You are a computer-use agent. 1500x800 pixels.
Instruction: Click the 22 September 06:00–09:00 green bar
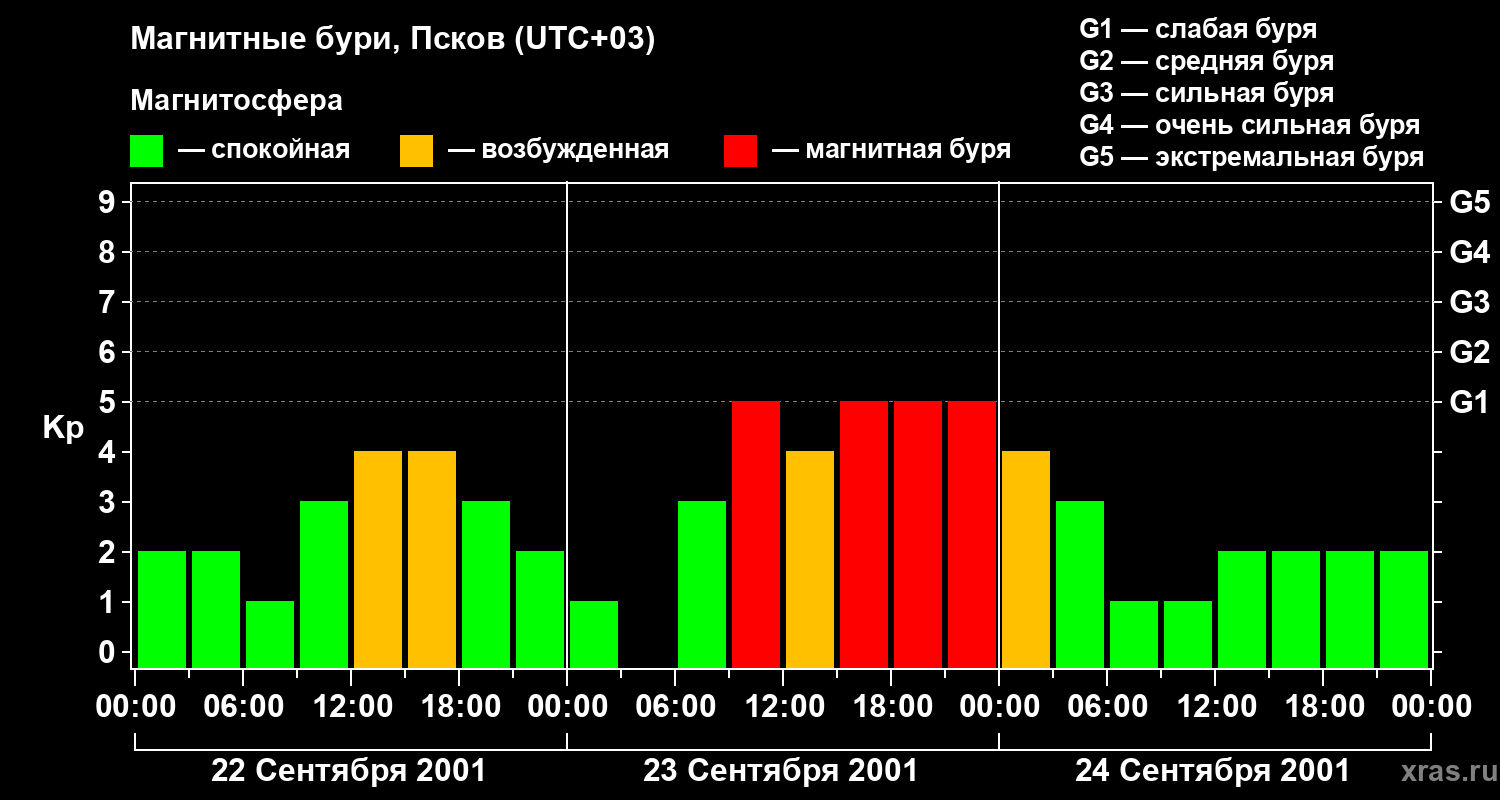(x=270, y=634)
